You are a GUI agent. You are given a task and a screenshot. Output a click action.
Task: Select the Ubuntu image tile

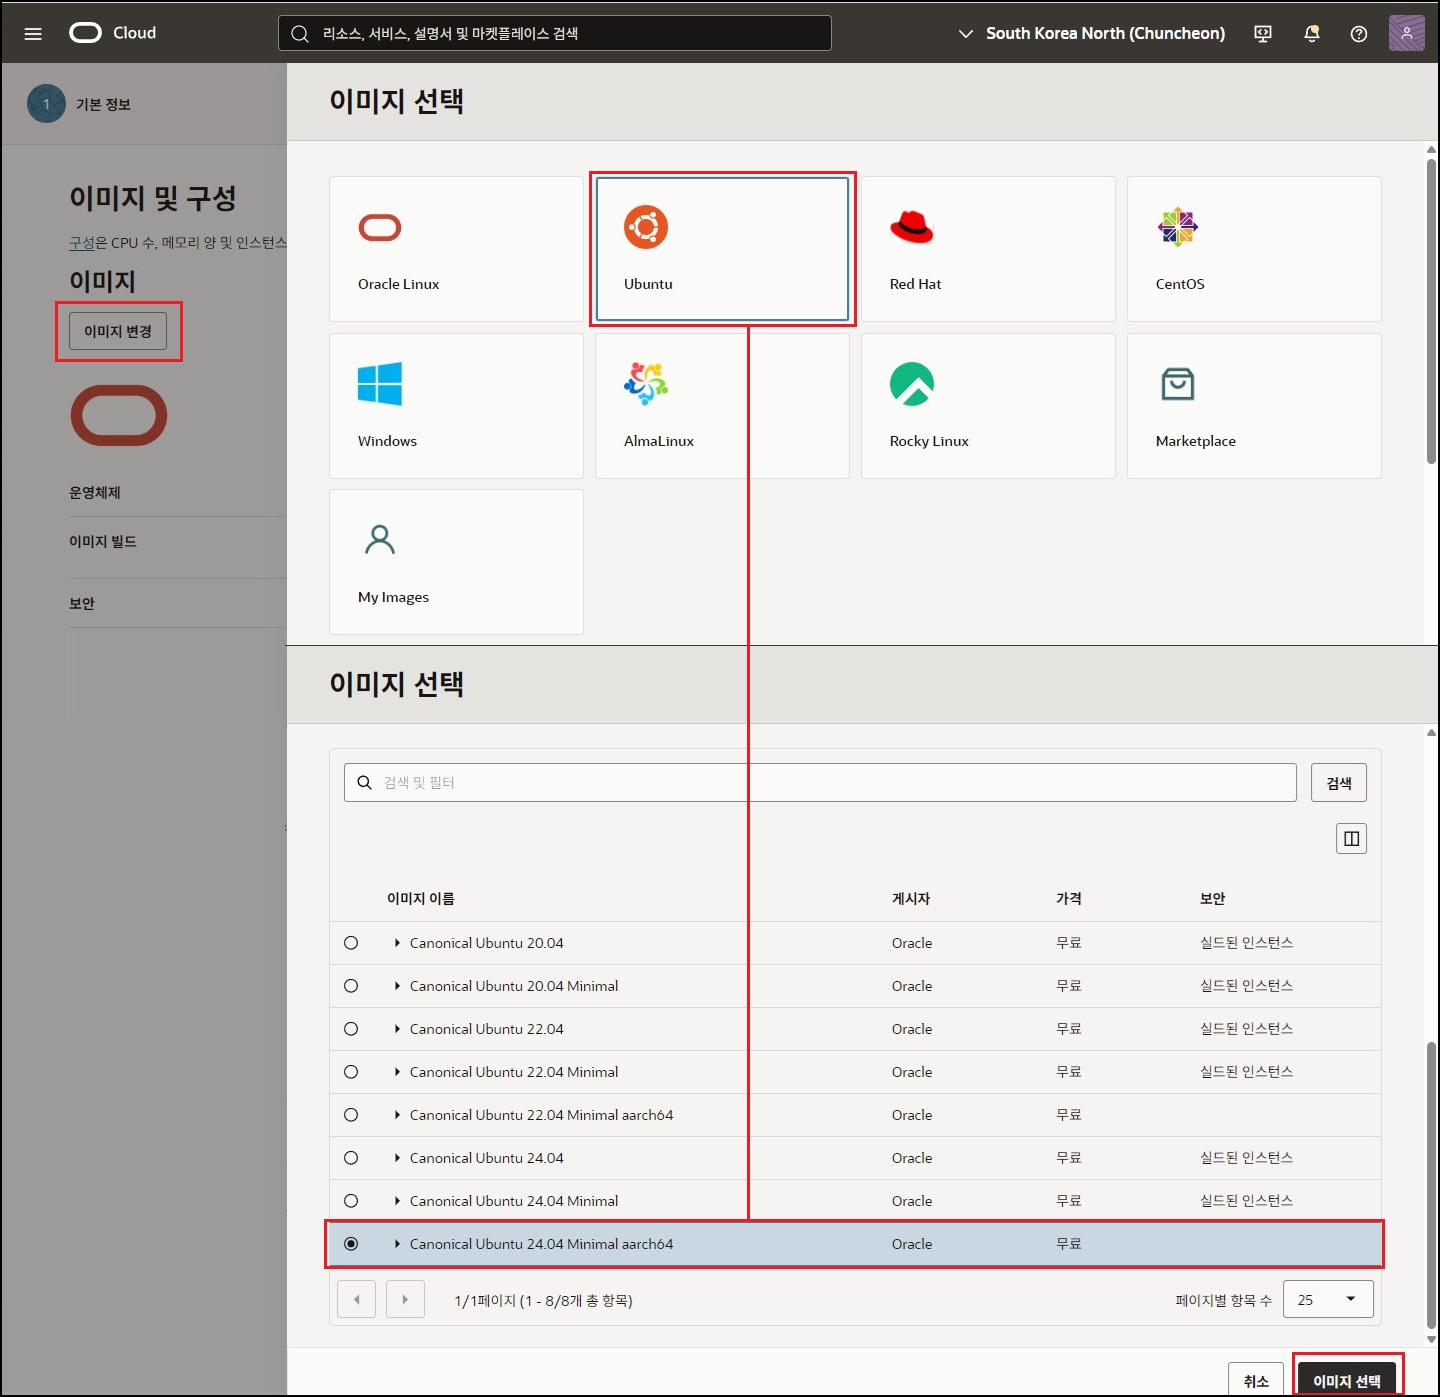[x=722, y=249]
